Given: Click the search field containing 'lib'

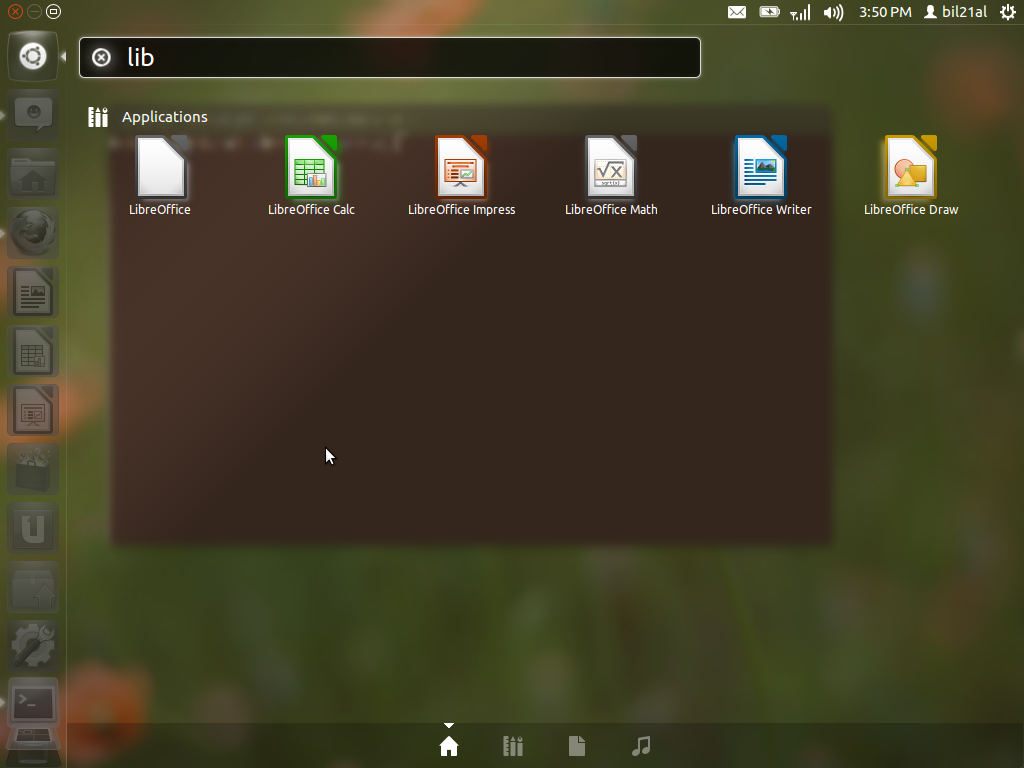Looking at the screenshot, I should click(400, 58).
